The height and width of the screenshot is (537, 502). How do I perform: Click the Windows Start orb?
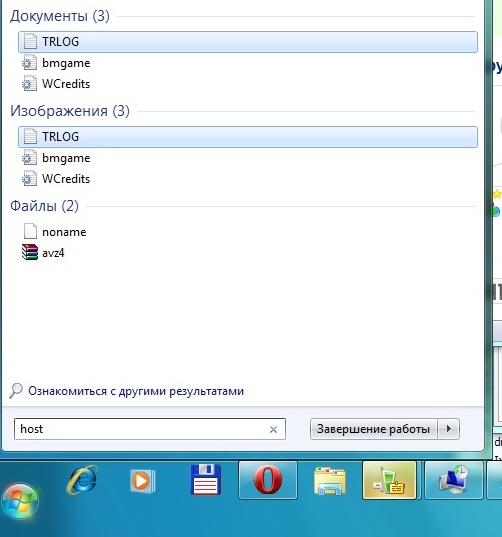20,501
